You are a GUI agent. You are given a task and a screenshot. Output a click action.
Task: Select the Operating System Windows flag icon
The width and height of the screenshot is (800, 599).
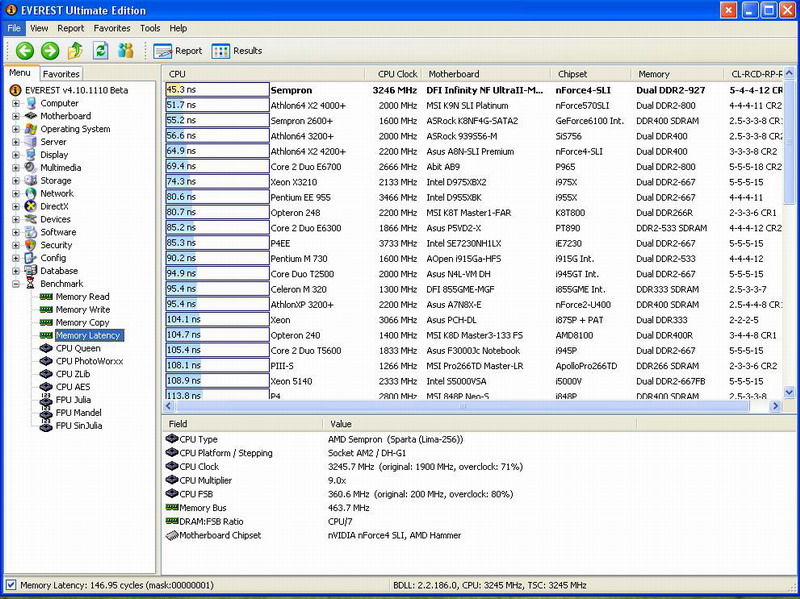click(x=31, y=129)
